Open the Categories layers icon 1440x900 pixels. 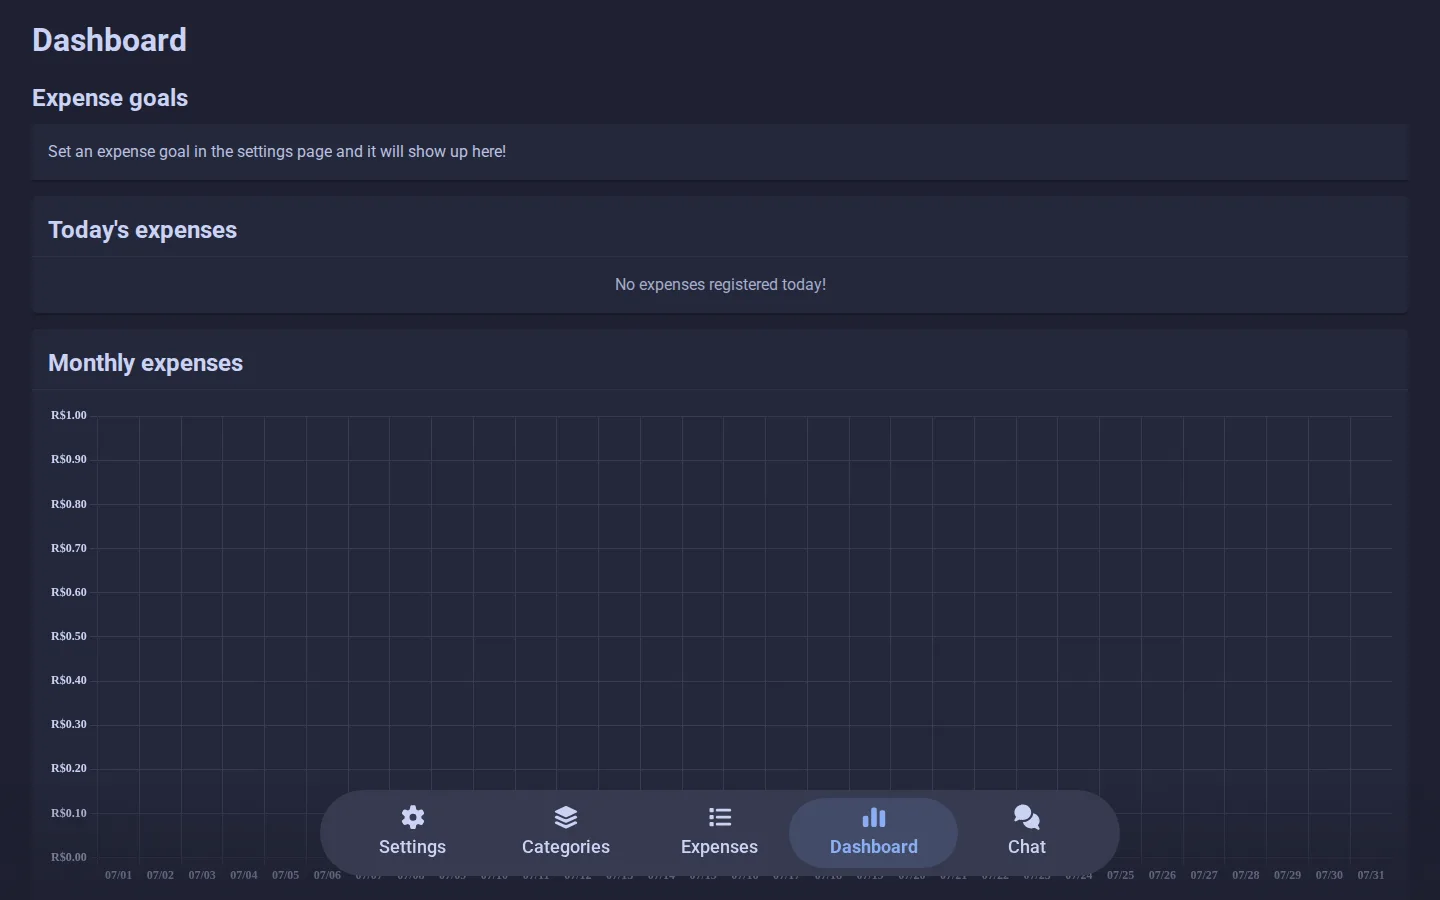pos(566,817)
